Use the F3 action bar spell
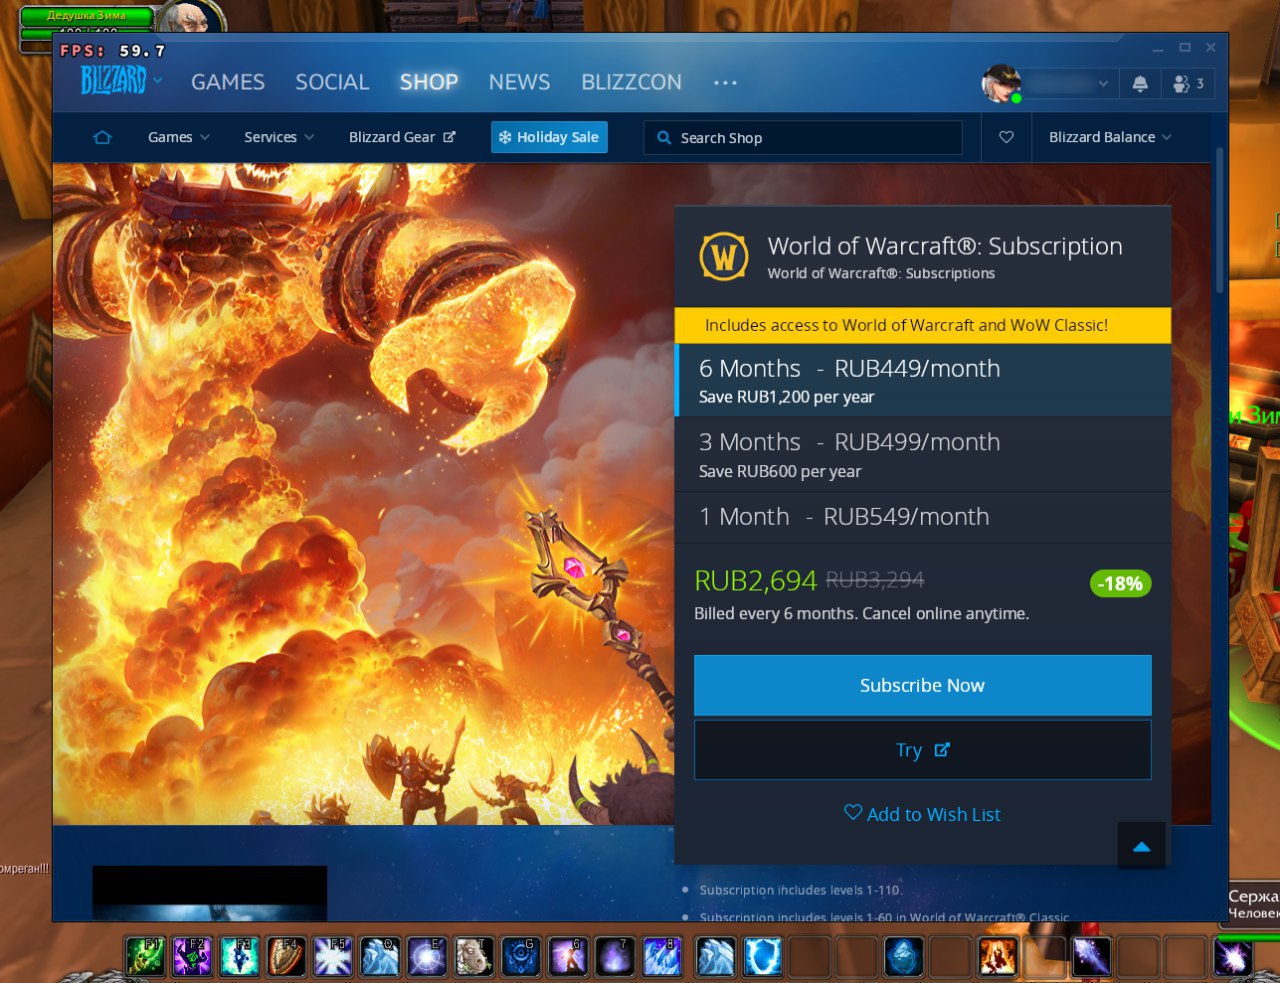1280x983 pixels. (x=240, y=957)
